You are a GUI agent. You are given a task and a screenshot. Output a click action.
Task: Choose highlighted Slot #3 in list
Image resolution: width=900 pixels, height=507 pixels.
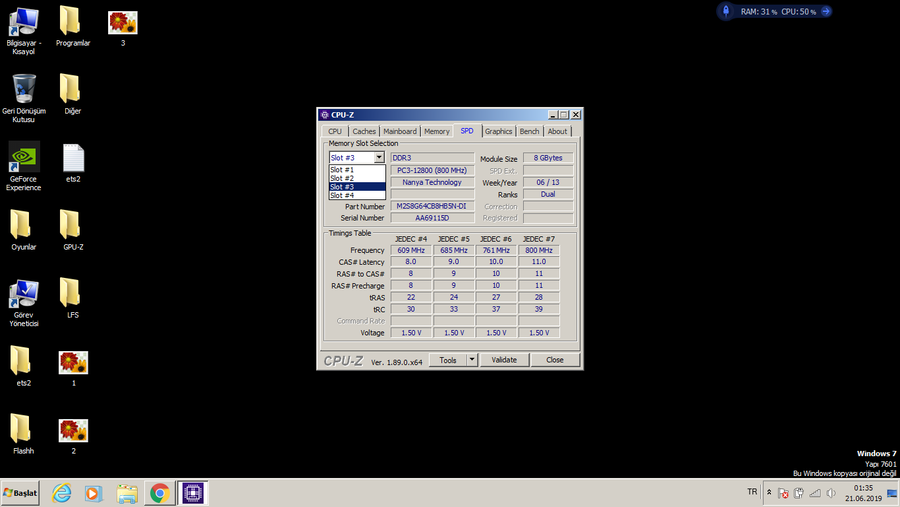[357, 187]
